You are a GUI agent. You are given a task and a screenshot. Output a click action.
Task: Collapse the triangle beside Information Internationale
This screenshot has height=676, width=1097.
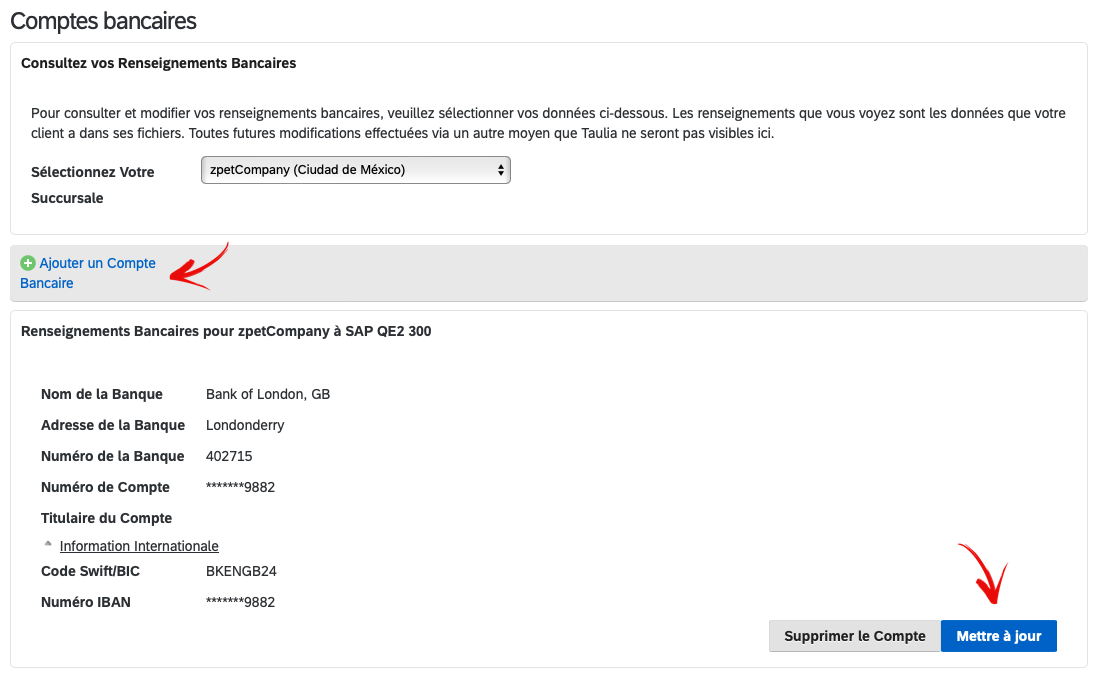(48, 544)
